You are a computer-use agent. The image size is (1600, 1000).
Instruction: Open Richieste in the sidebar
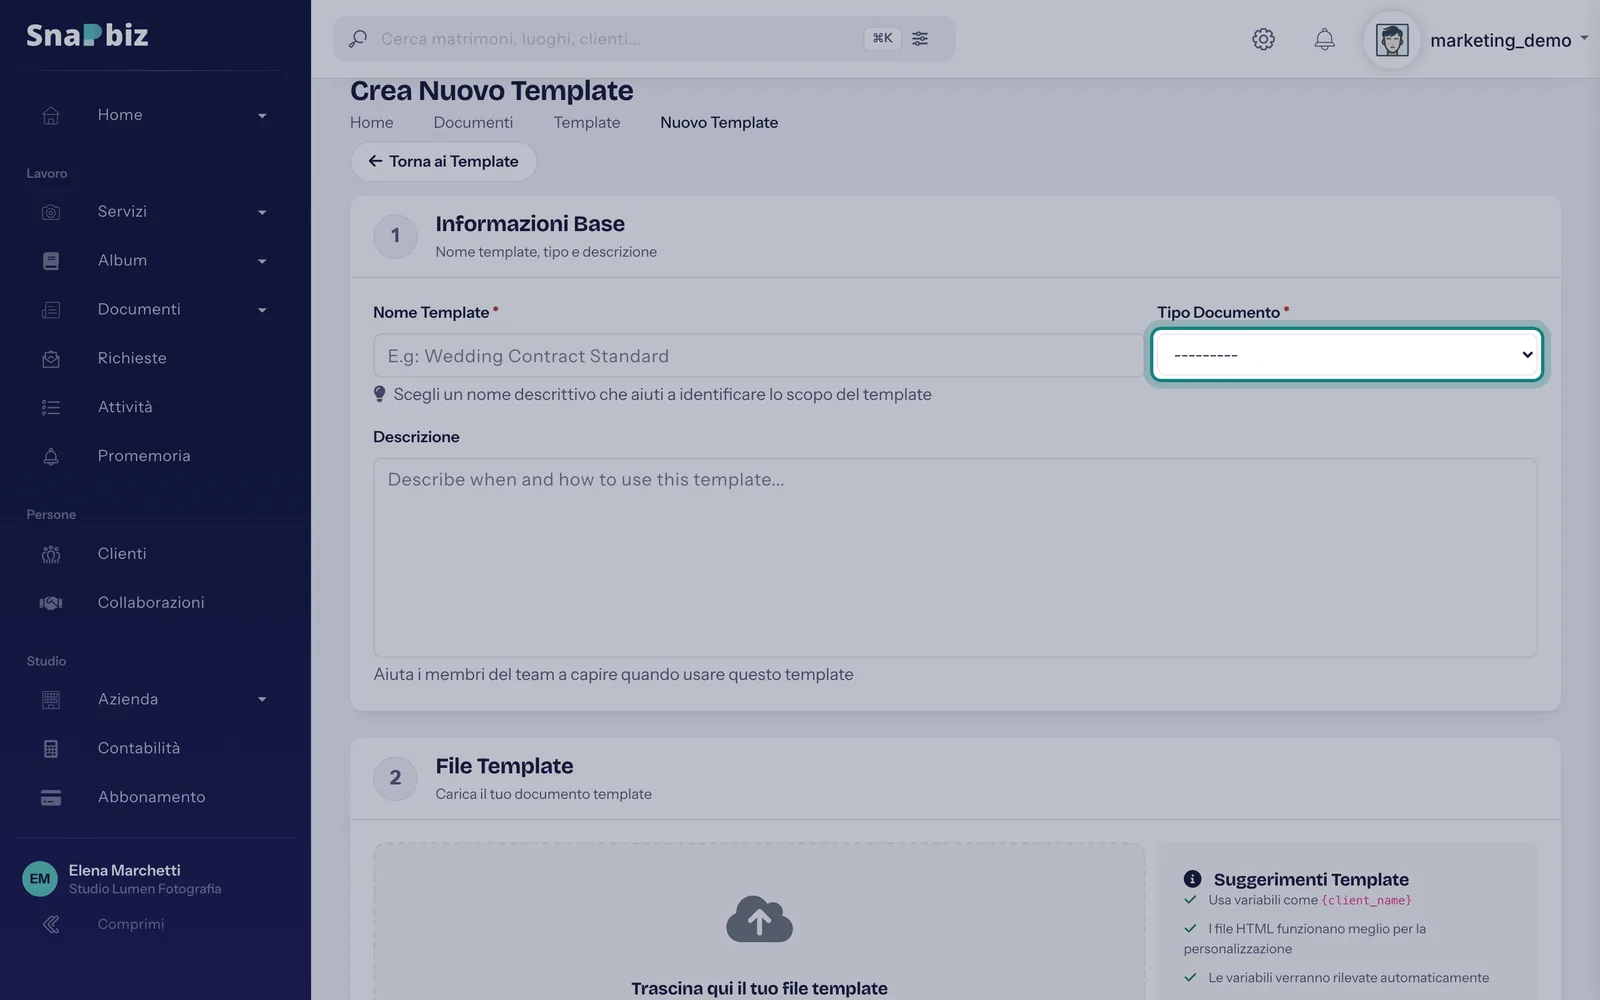pyautogui.click(x=132, y=358)
